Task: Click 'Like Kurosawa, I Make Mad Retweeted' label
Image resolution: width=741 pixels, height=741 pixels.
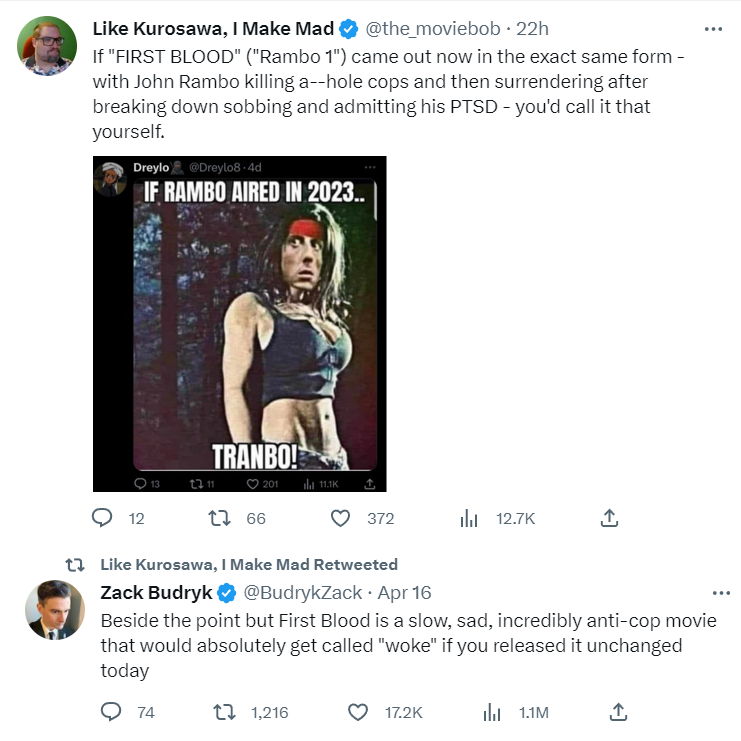Action: tap(249, 565)
